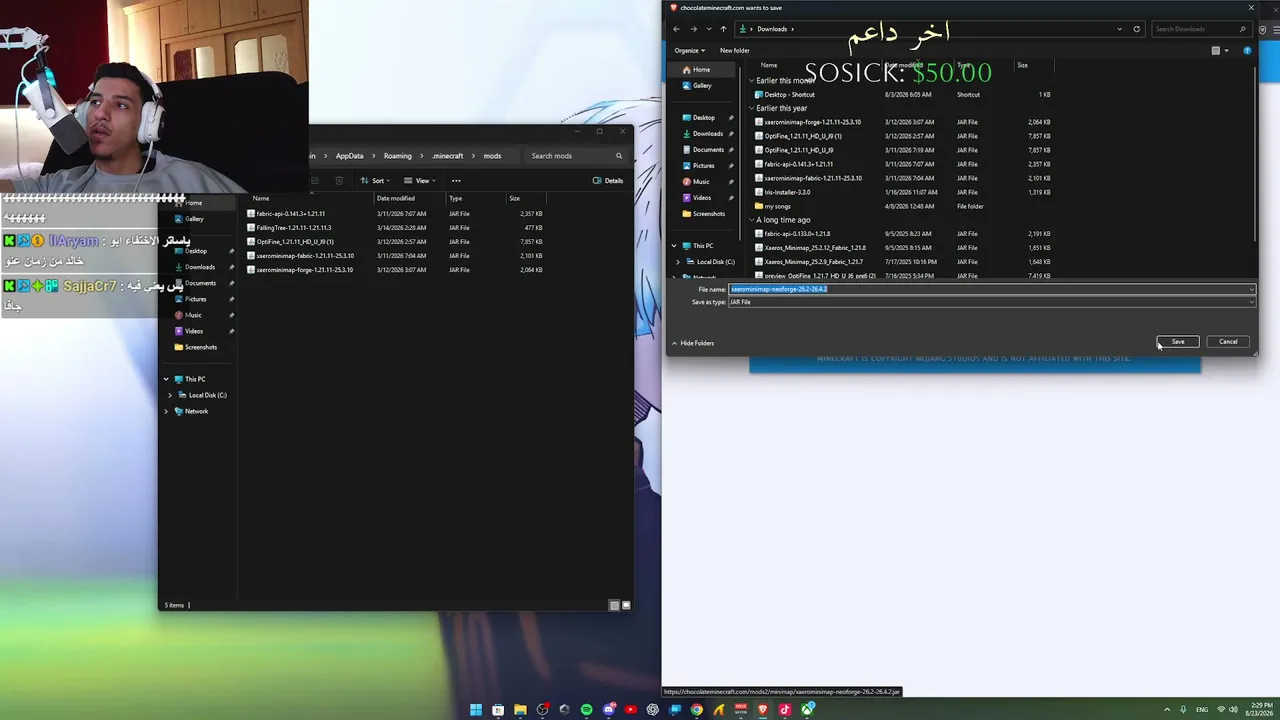The height and width of the screenshot is (720, 1280).
Task: Collapse the A long time ago group
Action: coord(752,220)
